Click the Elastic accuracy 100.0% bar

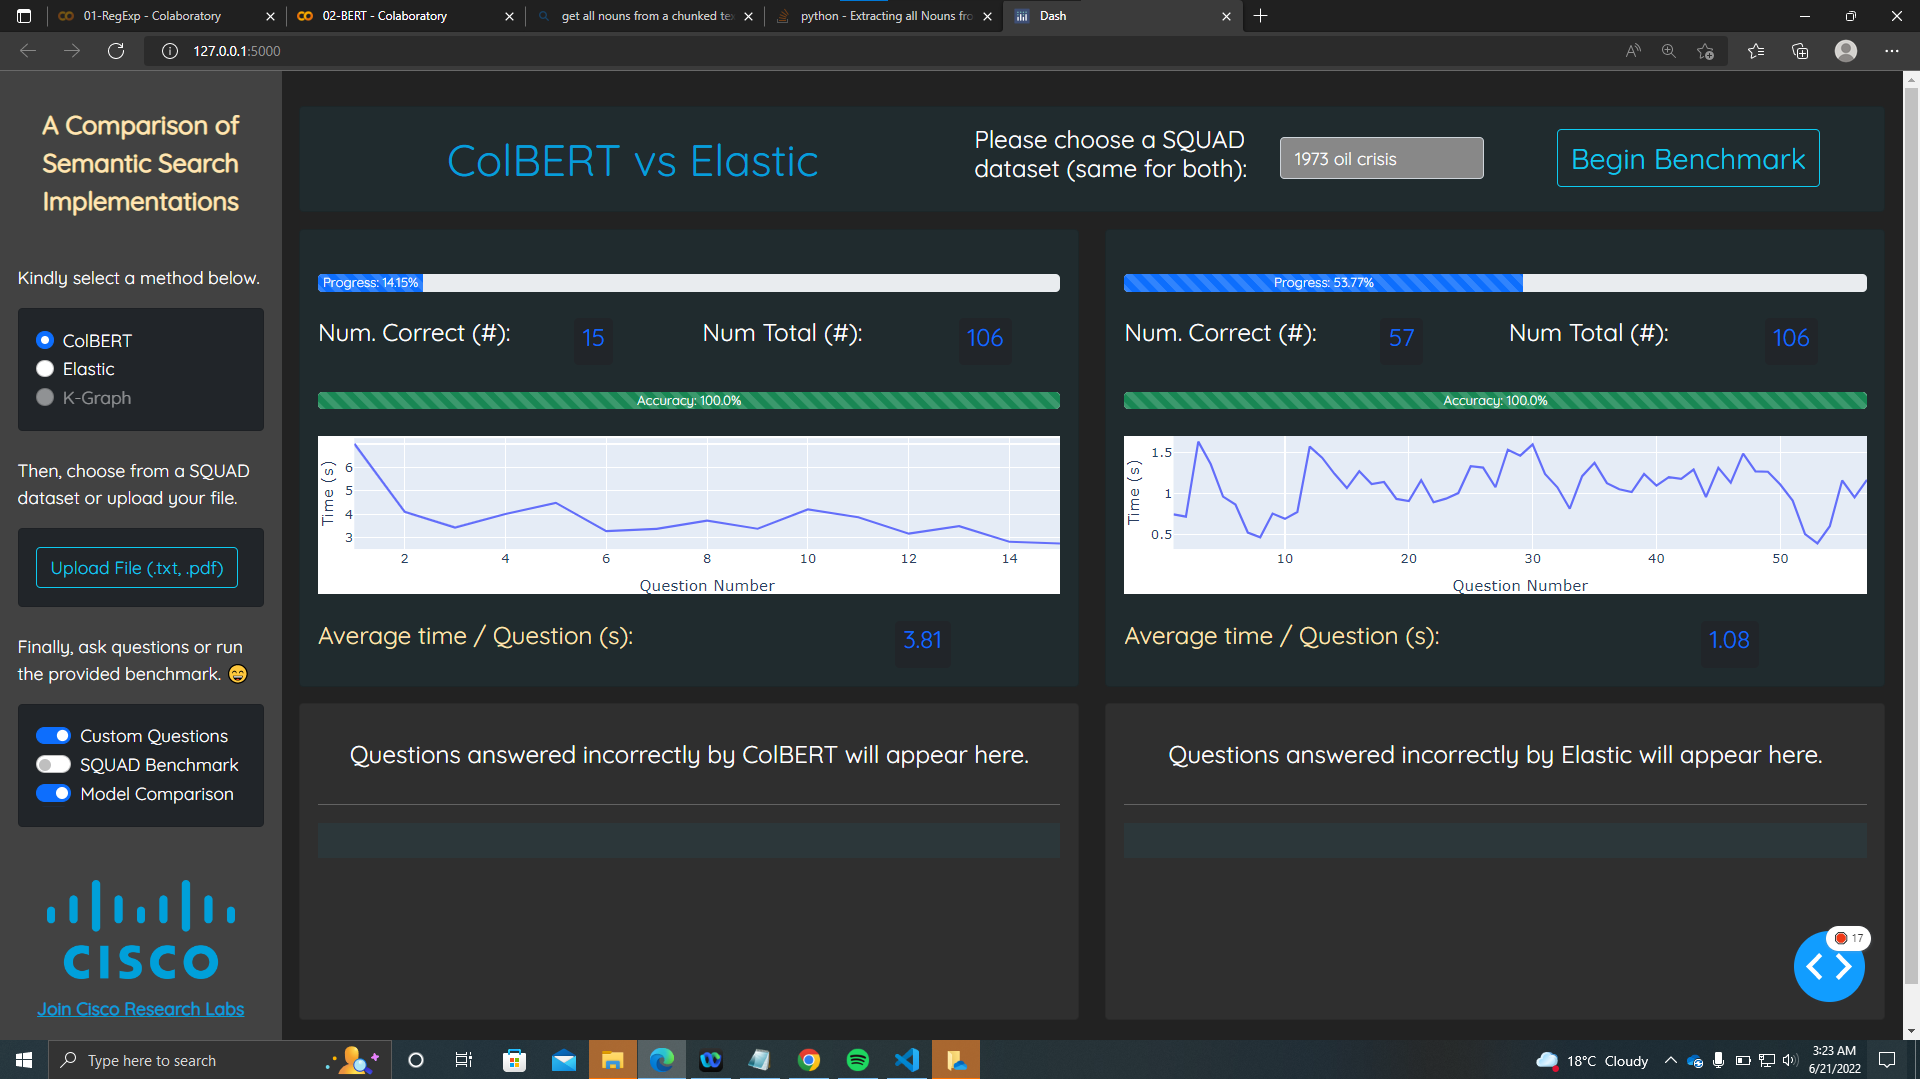tap(1495, 401)
